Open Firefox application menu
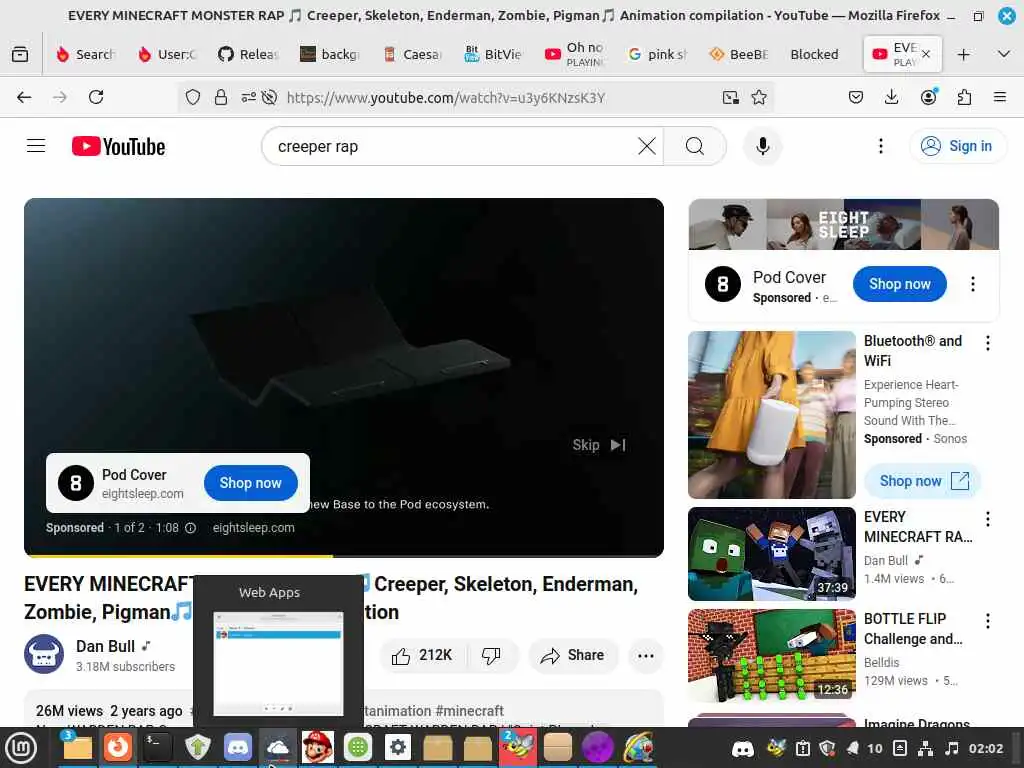The width and height of the screenshot is (1024, 768). tap(999, 97)
